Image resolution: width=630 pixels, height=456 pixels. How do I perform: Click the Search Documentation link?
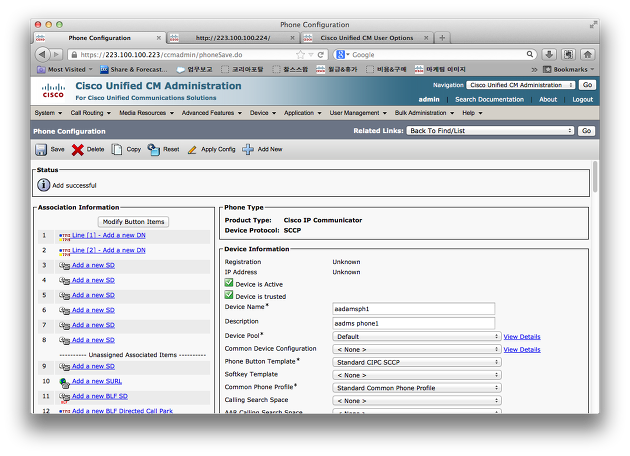[489, 99]
